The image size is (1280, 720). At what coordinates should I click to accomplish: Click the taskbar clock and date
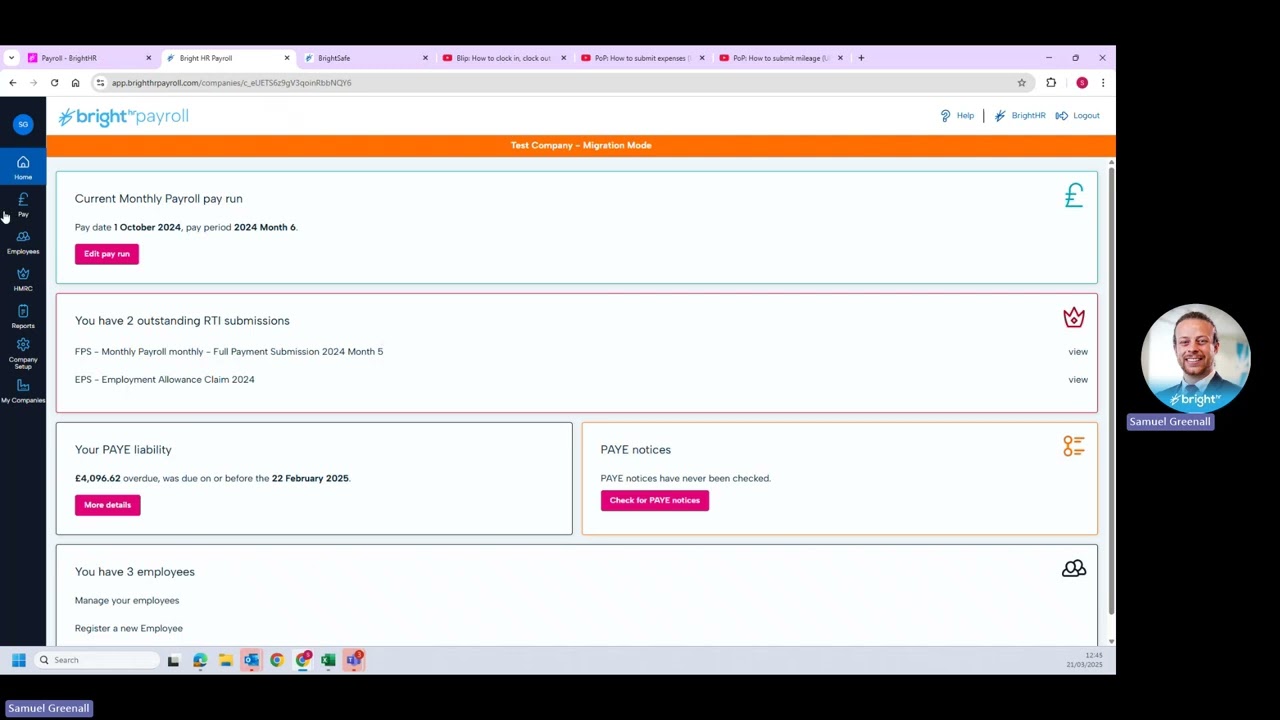tap(1086, 660)
